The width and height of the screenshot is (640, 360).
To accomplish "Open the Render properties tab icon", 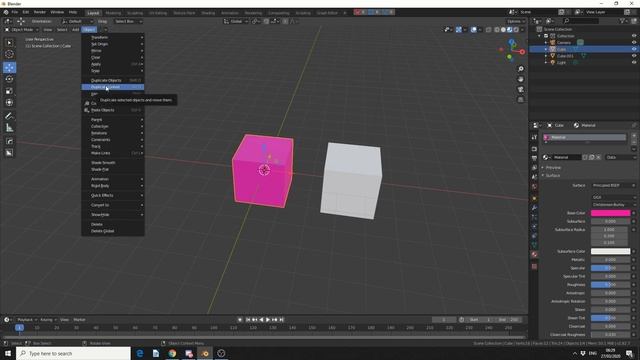I will click(534, 149).
